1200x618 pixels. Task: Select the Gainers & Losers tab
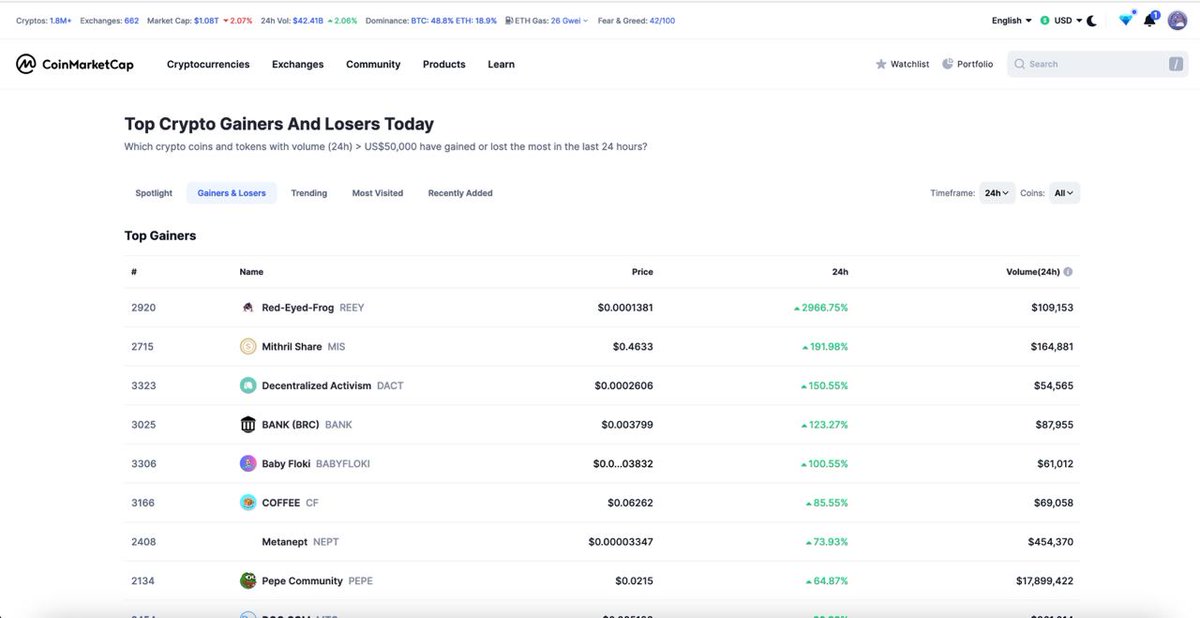pyautogui.click(x=232, y=193)
